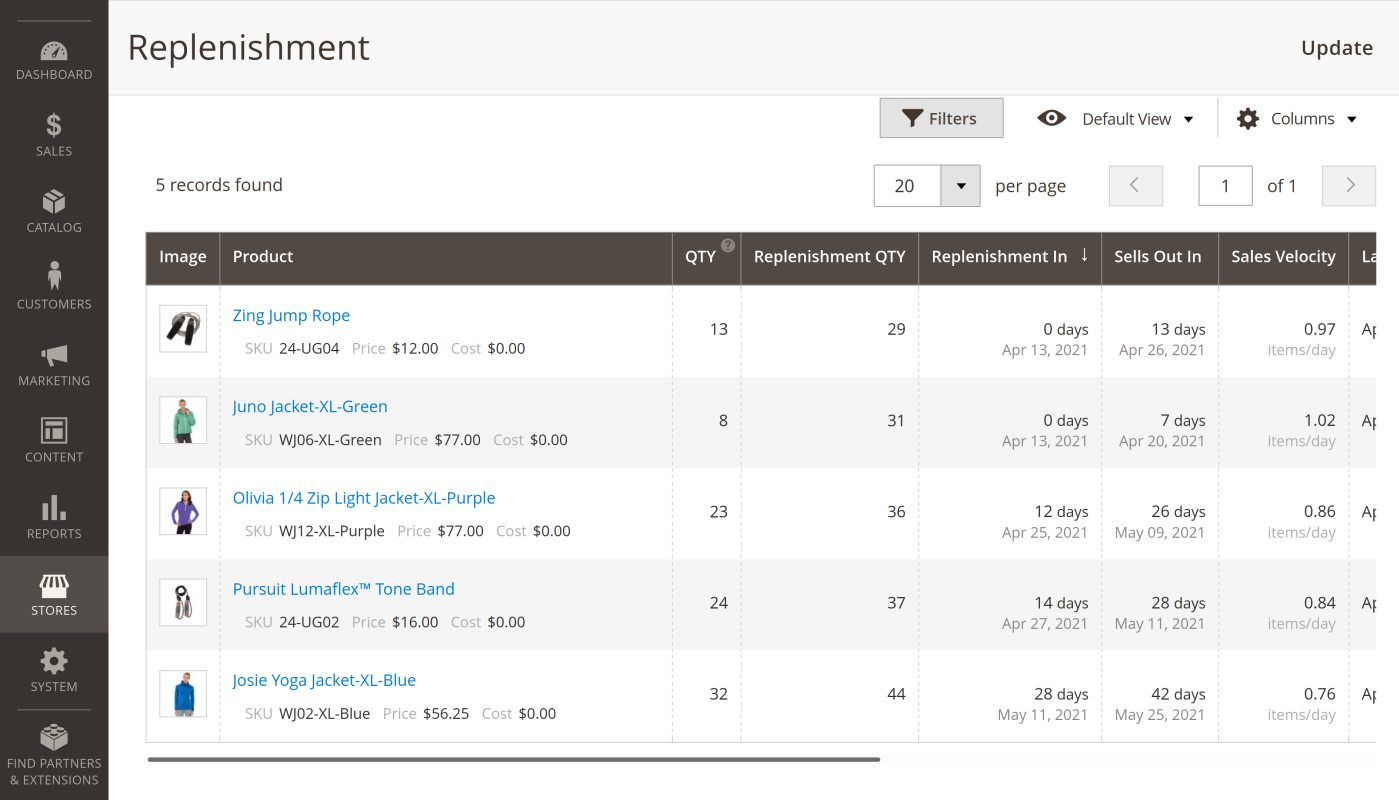Click the QTY column help question mark

coord(728,245)
